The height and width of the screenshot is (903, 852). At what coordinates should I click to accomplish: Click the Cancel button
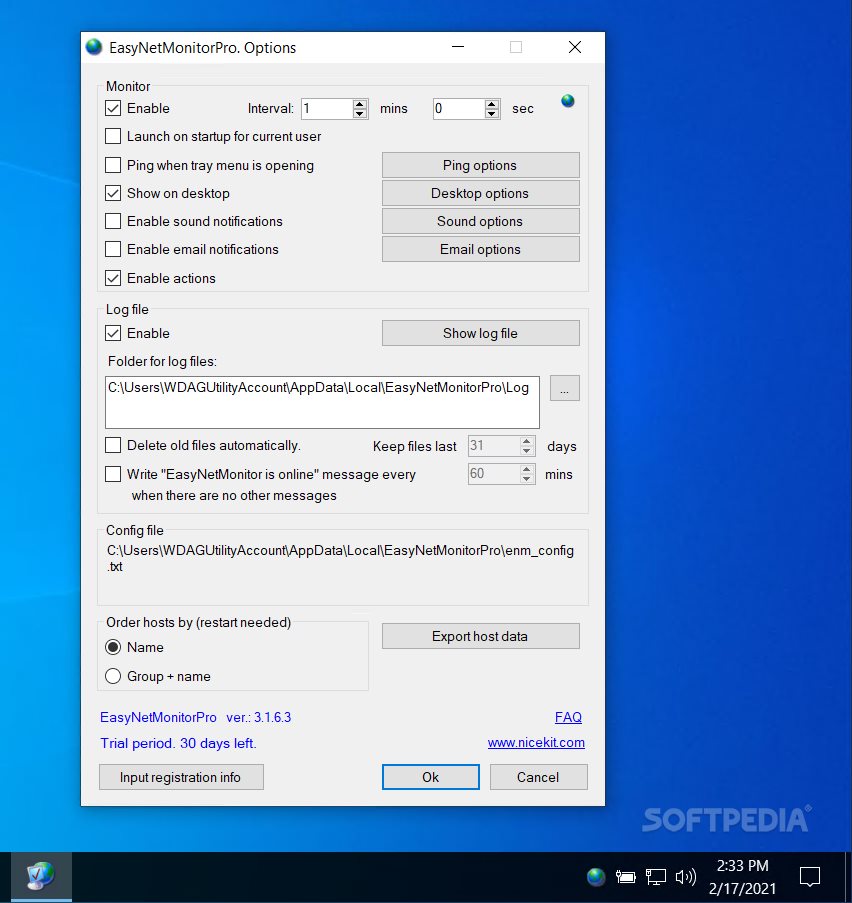pos(538,777)
